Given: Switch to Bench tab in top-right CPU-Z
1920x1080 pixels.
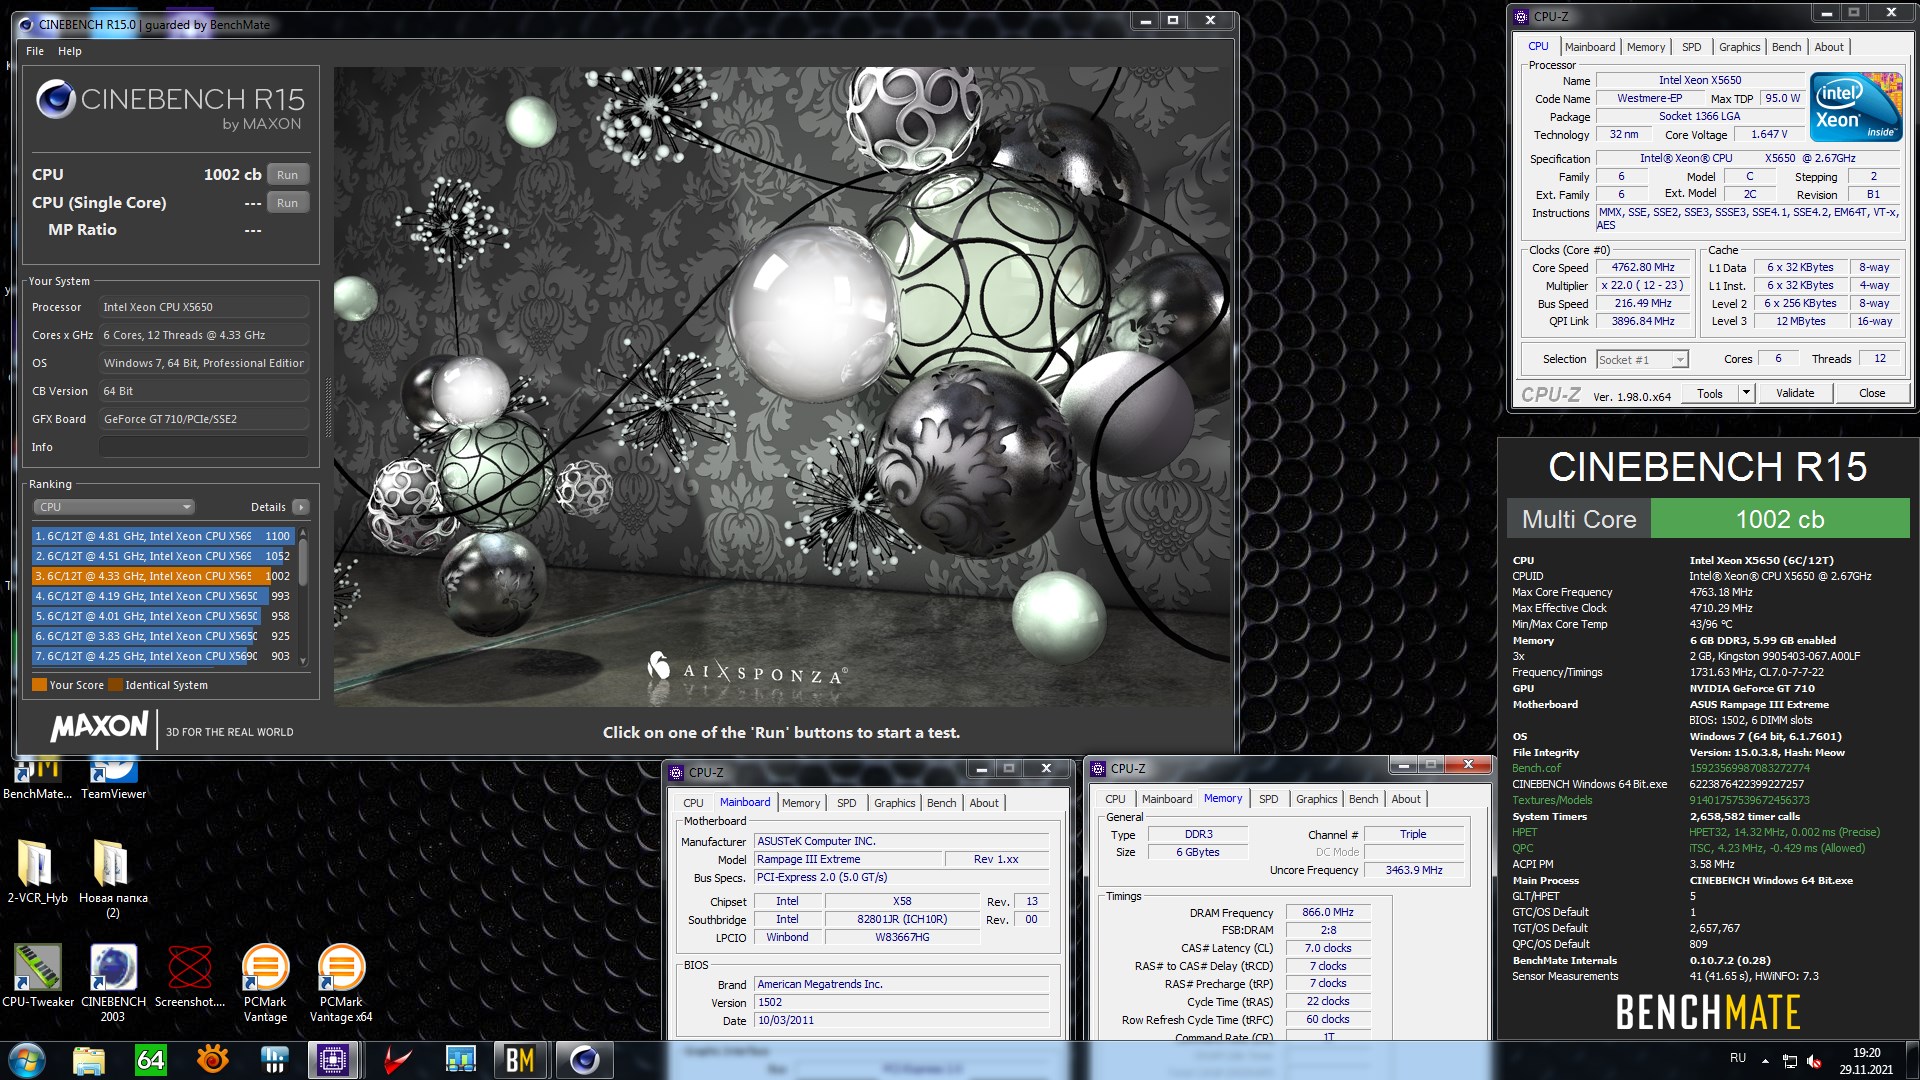Looking at the screenshot, I should [1786, 47].
